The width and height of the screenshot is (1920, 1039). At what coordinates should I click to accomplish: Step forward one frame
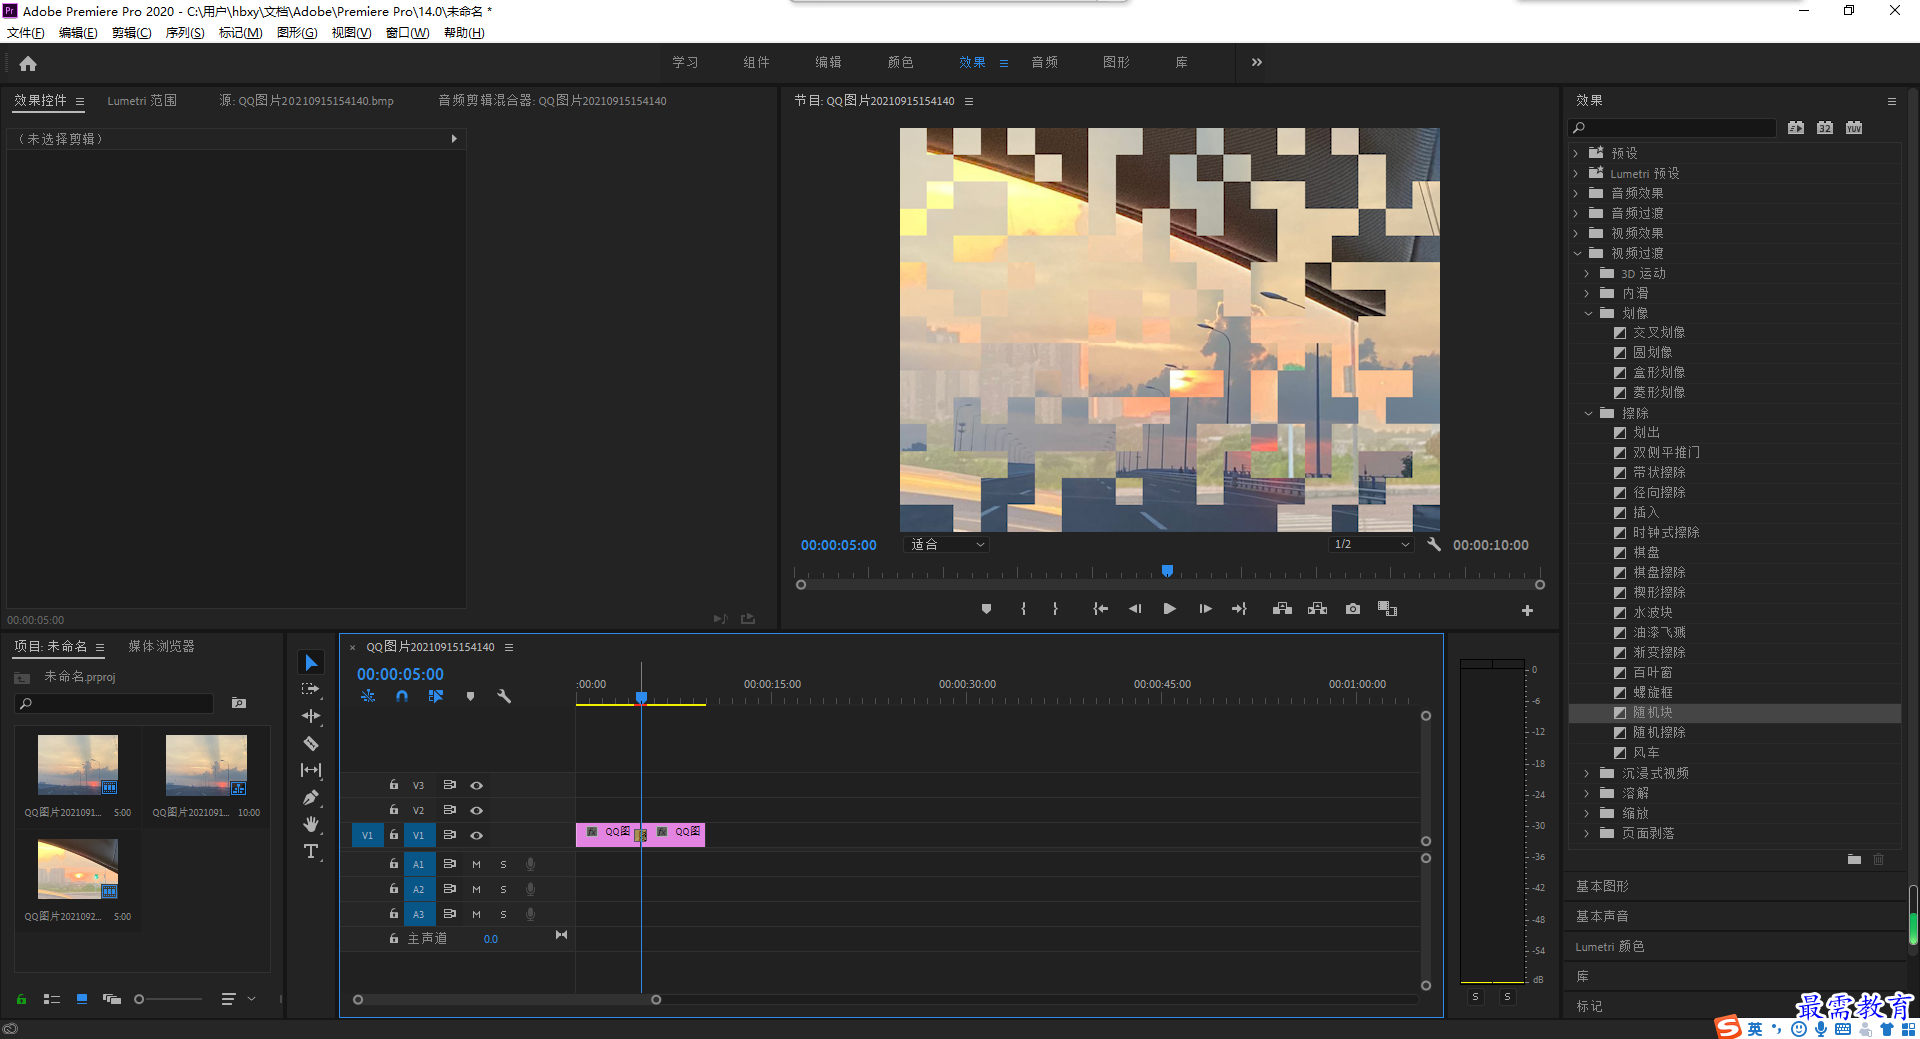coord(1205,609)
